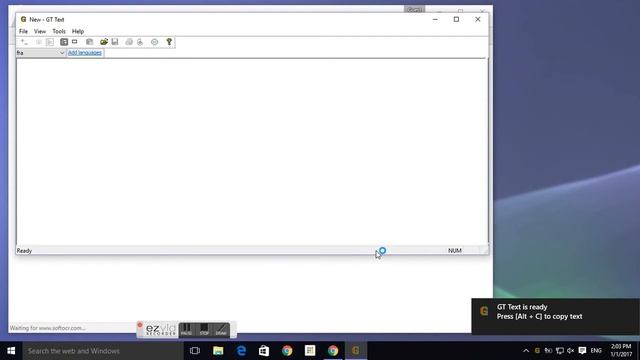Click the dark square toolbar icon
This screenshot has width=640, height=360.
pos(64,42)
